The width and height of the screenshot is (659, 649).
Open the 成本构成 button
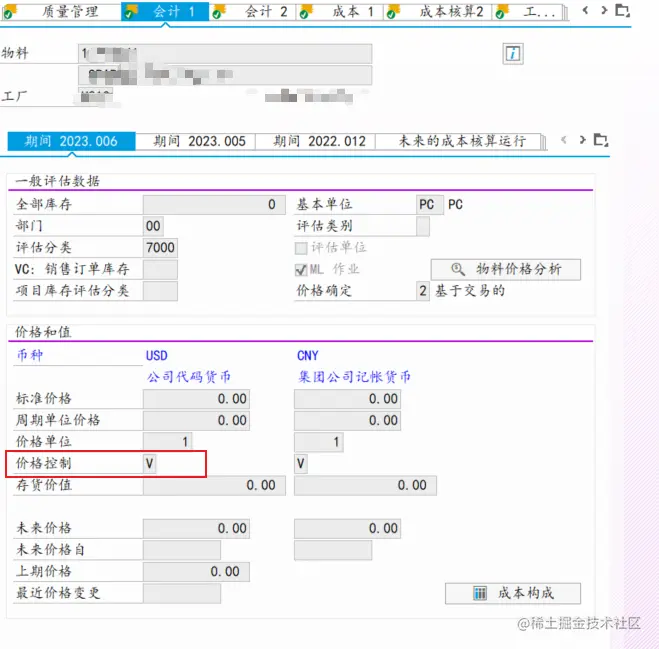(513, 594)
